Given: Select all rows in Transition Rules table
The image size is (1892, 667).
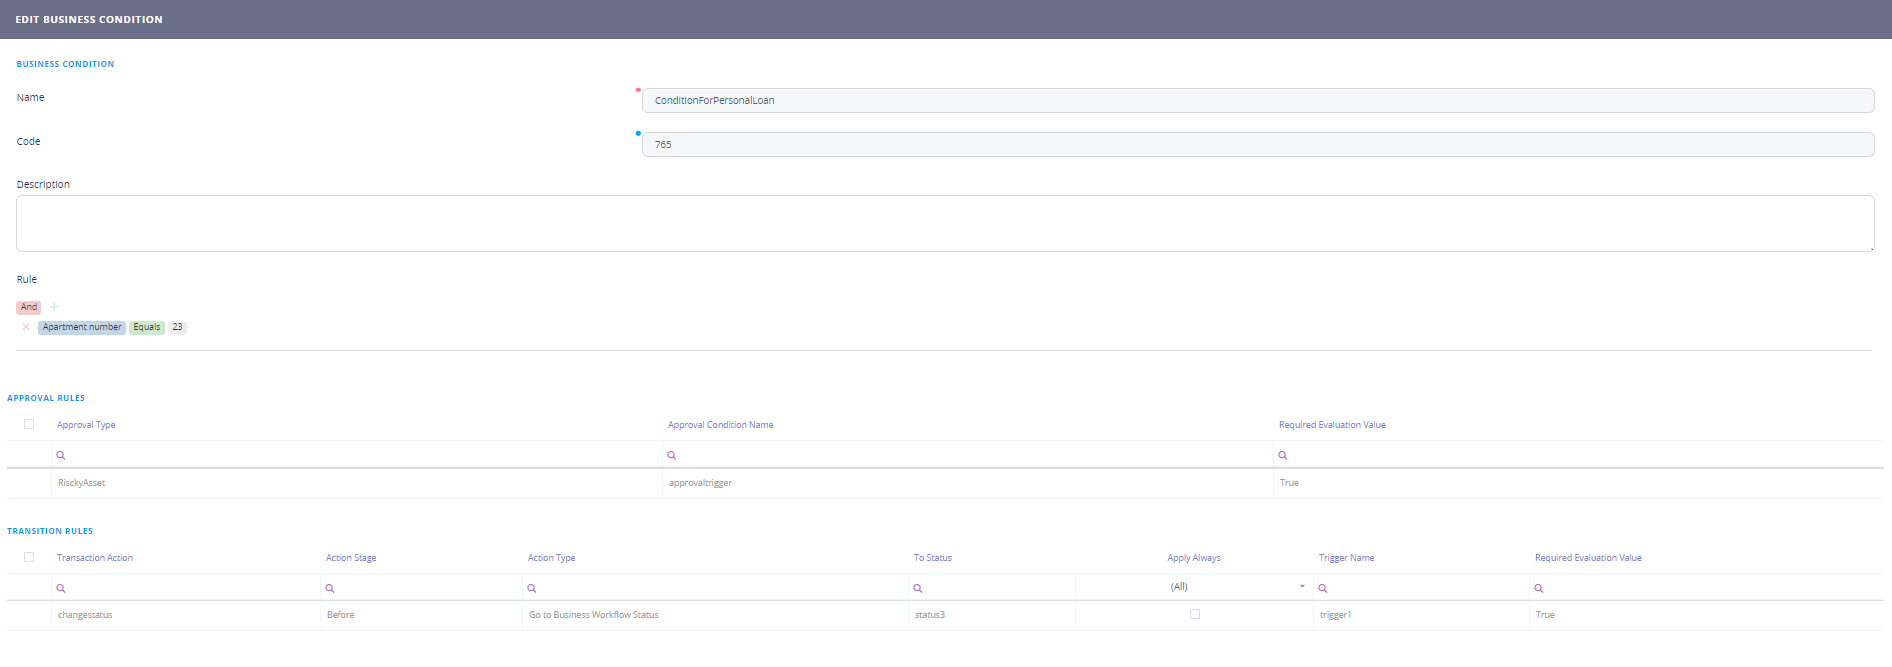Looking at the screenshot, I should tap(29, 557).
